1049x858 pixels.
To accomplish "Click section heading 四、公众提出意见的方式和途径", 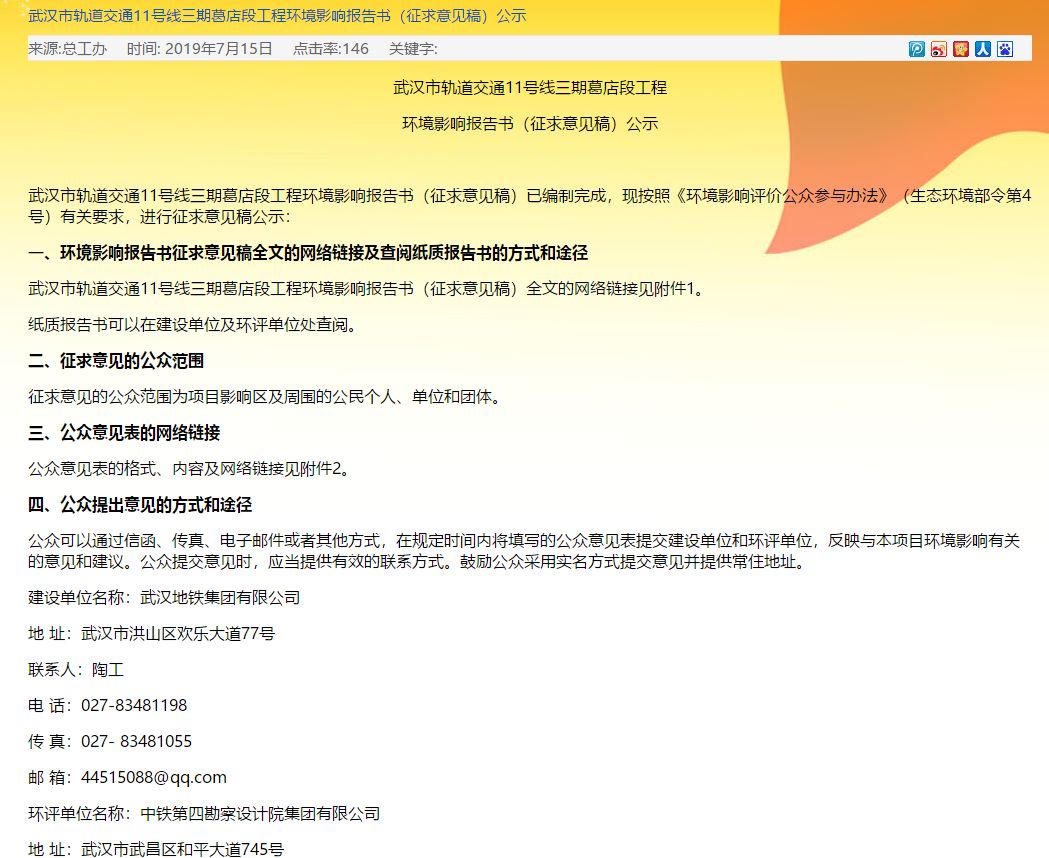I will [x=140, y=505].
